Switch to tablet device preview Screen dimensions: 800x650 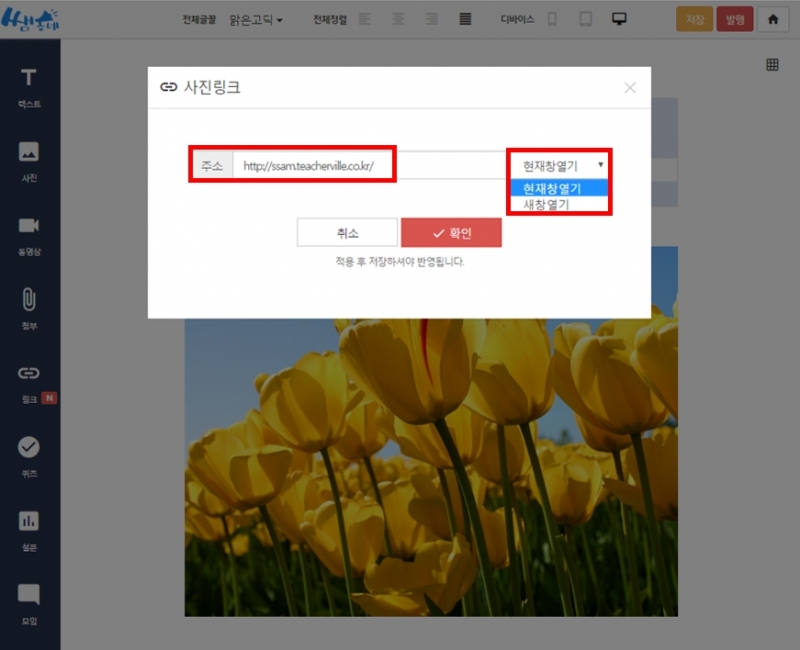[x=586, y=19]
